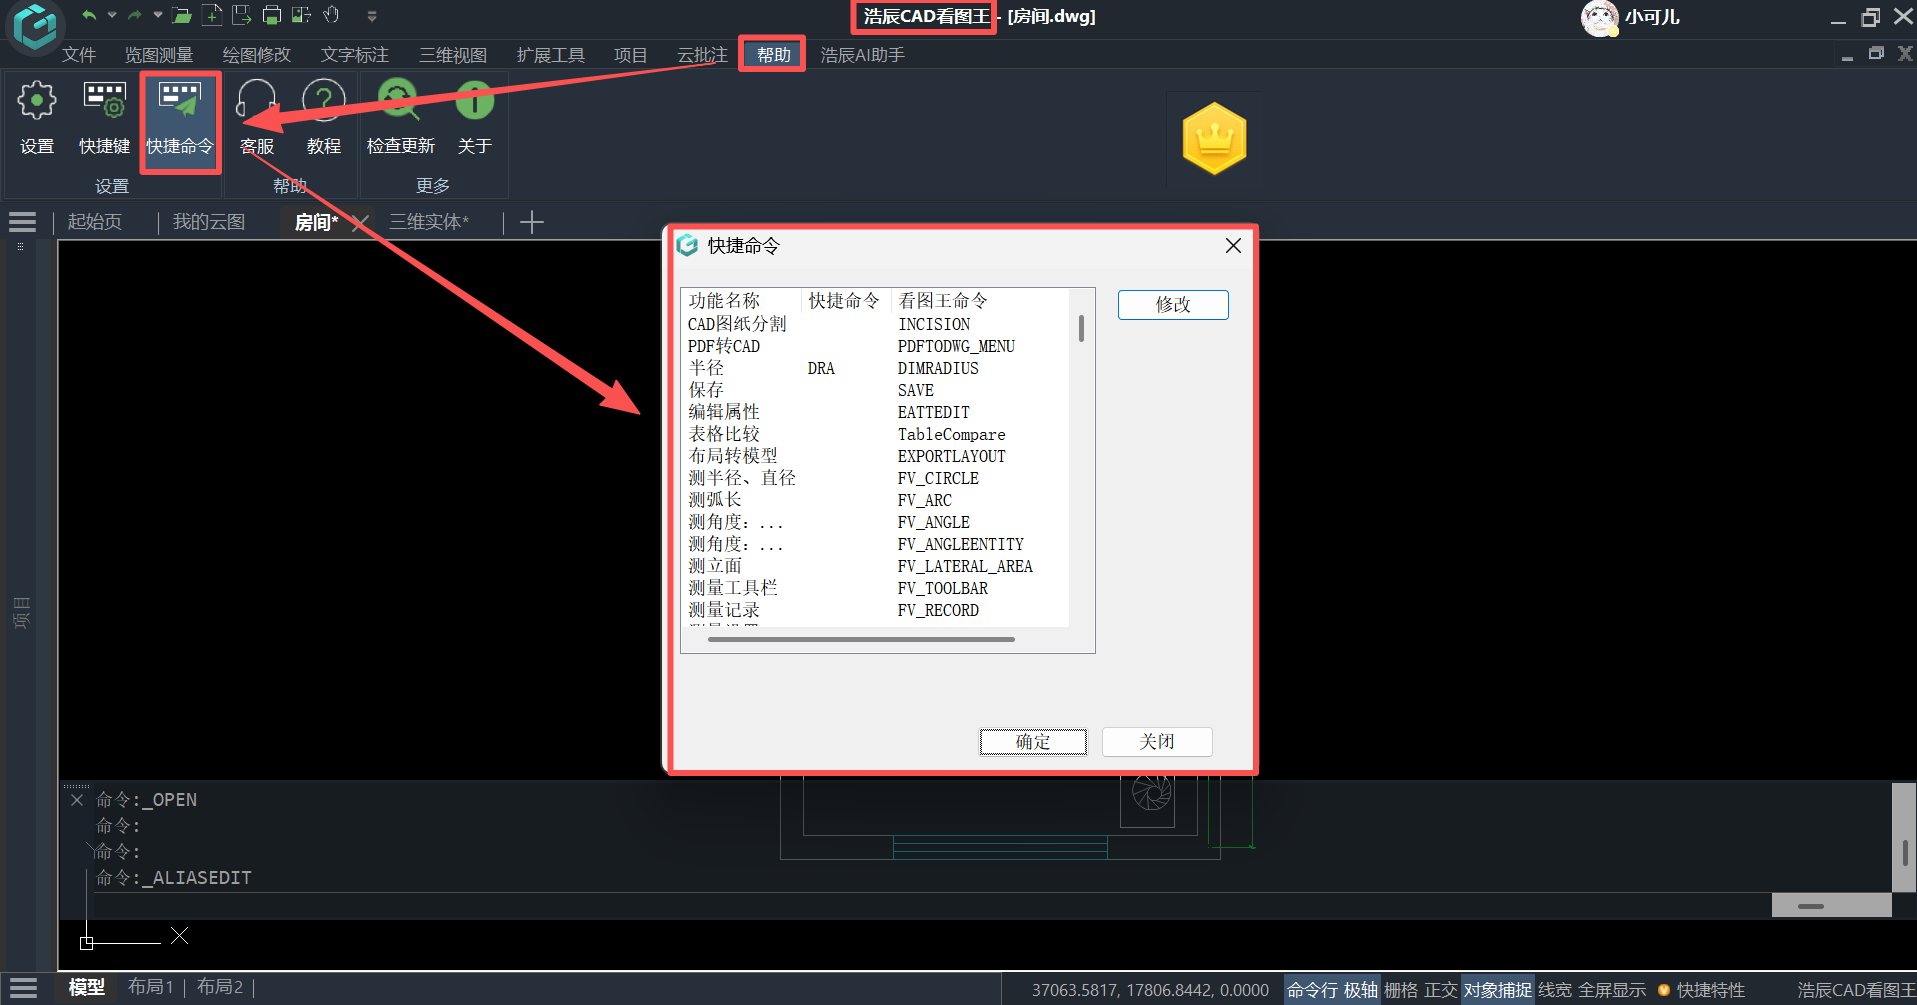
Task: Switch to the 文字标注 ribbon tab
Action: click(355, 55)
